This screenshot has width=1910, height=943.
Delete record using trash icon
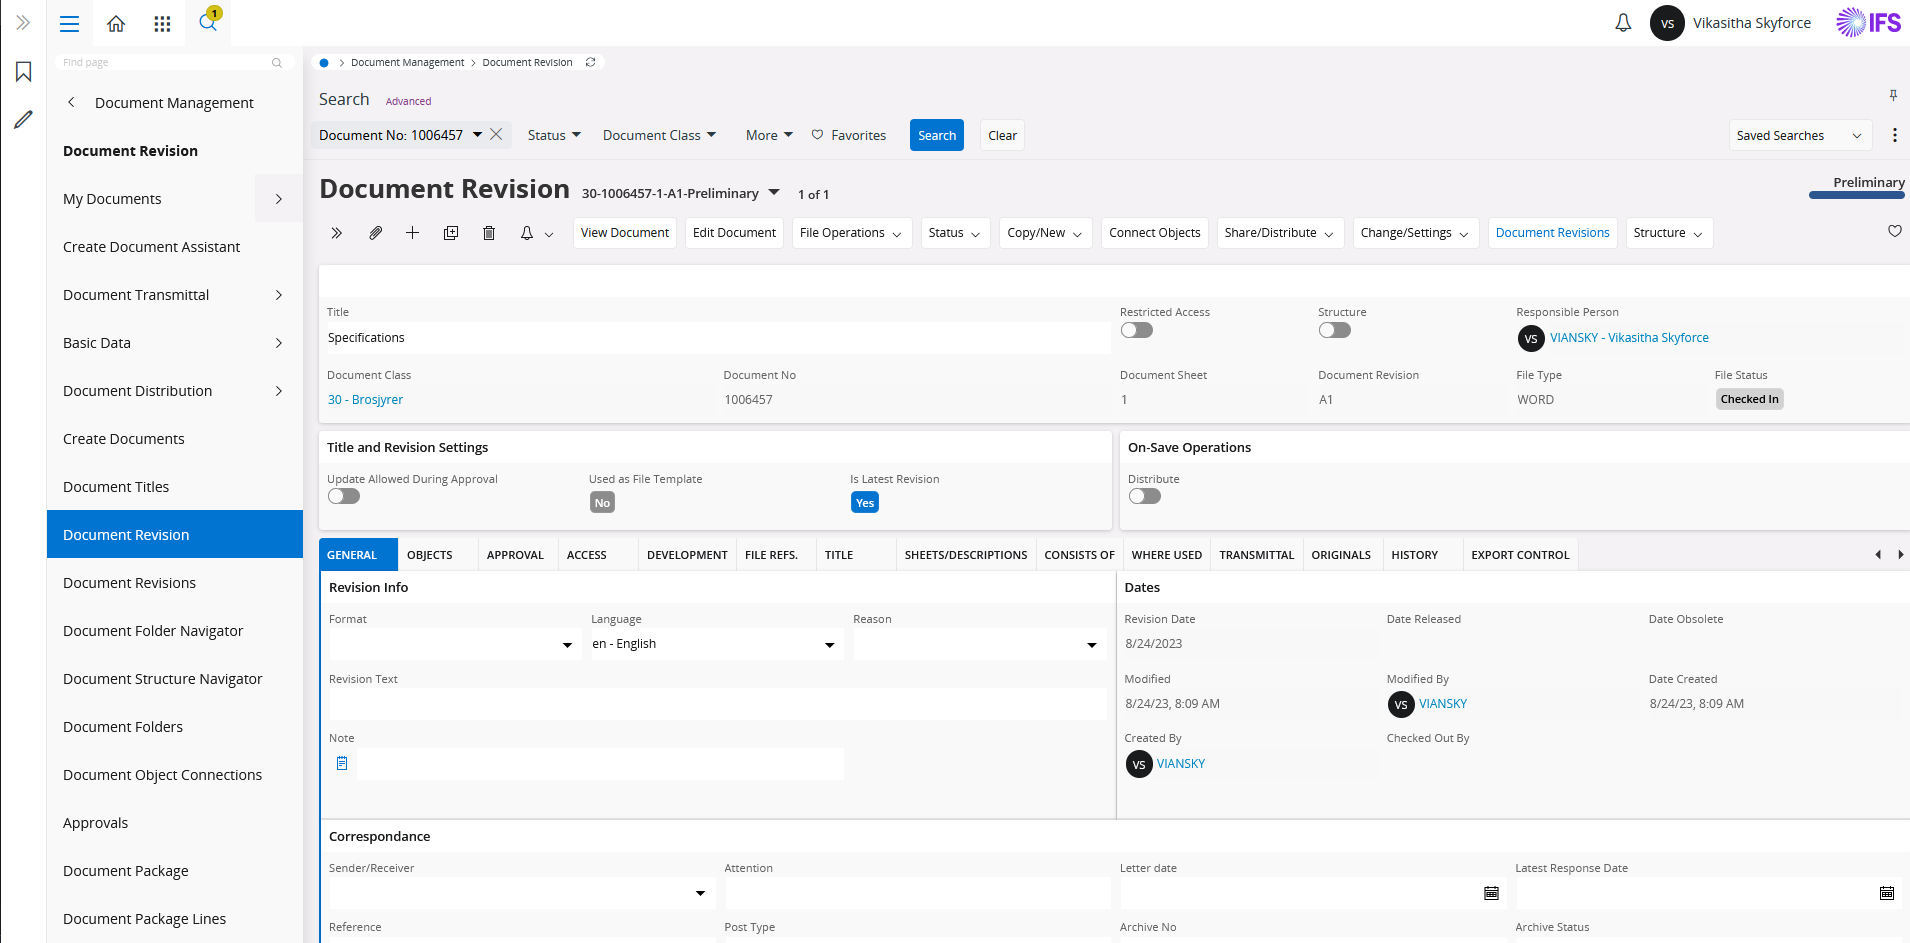tap(489, 233)
